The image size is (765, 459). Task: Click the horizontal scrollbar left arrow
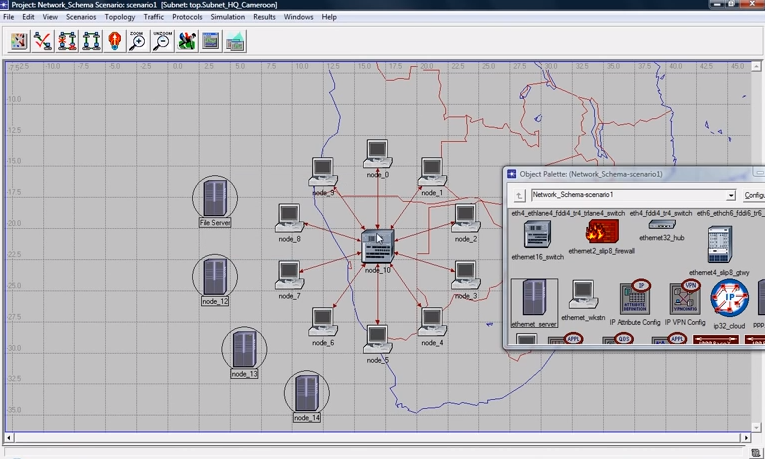[9, 438]
